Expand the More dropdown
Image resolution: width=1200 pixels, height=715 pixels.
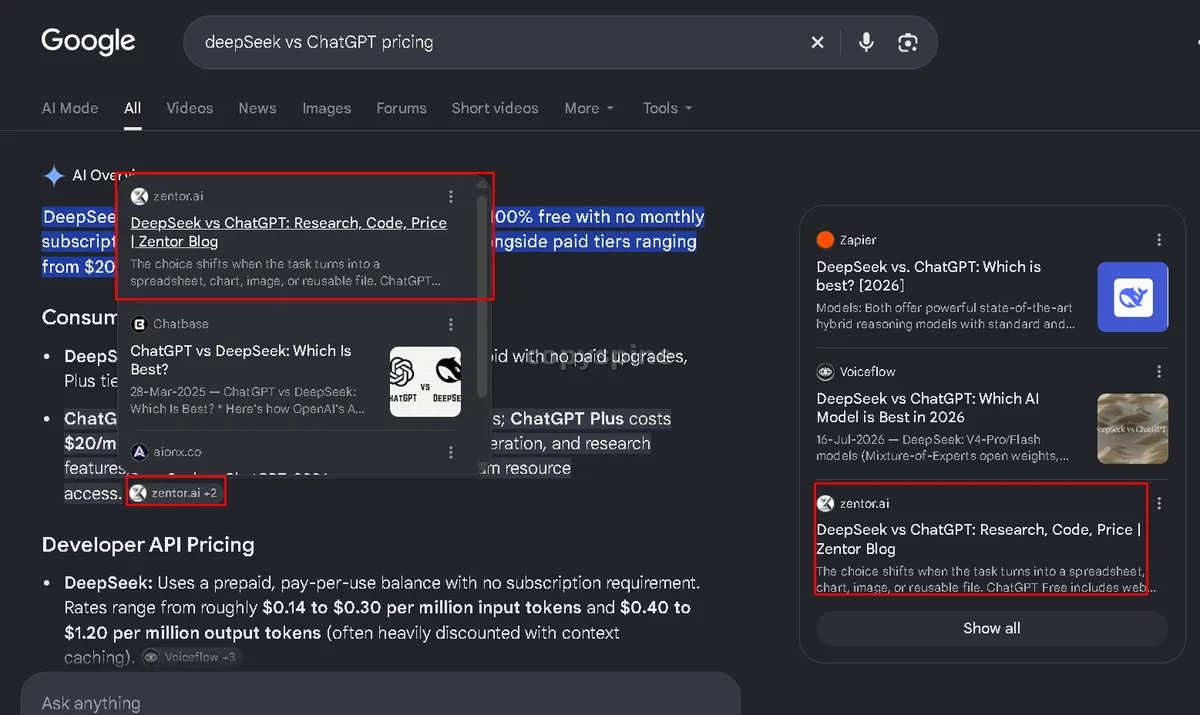pos(589,108)
